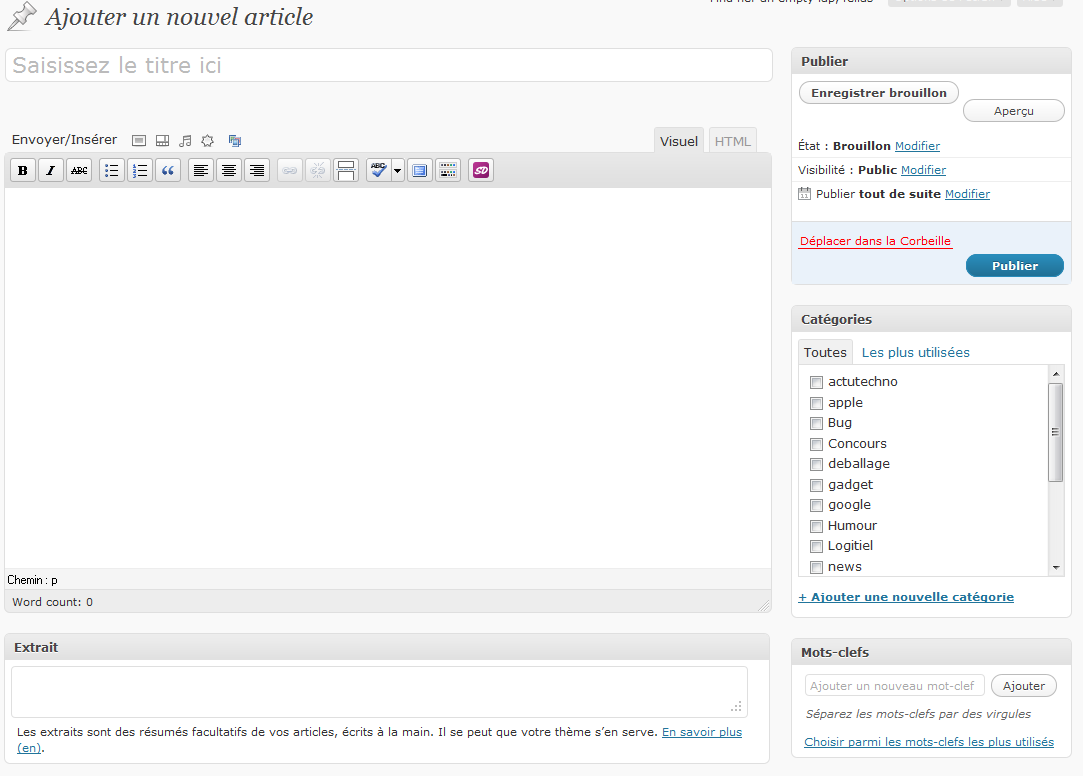Check the google category
The width and height of the screenshot is (1083, 776).
point(816,505)
